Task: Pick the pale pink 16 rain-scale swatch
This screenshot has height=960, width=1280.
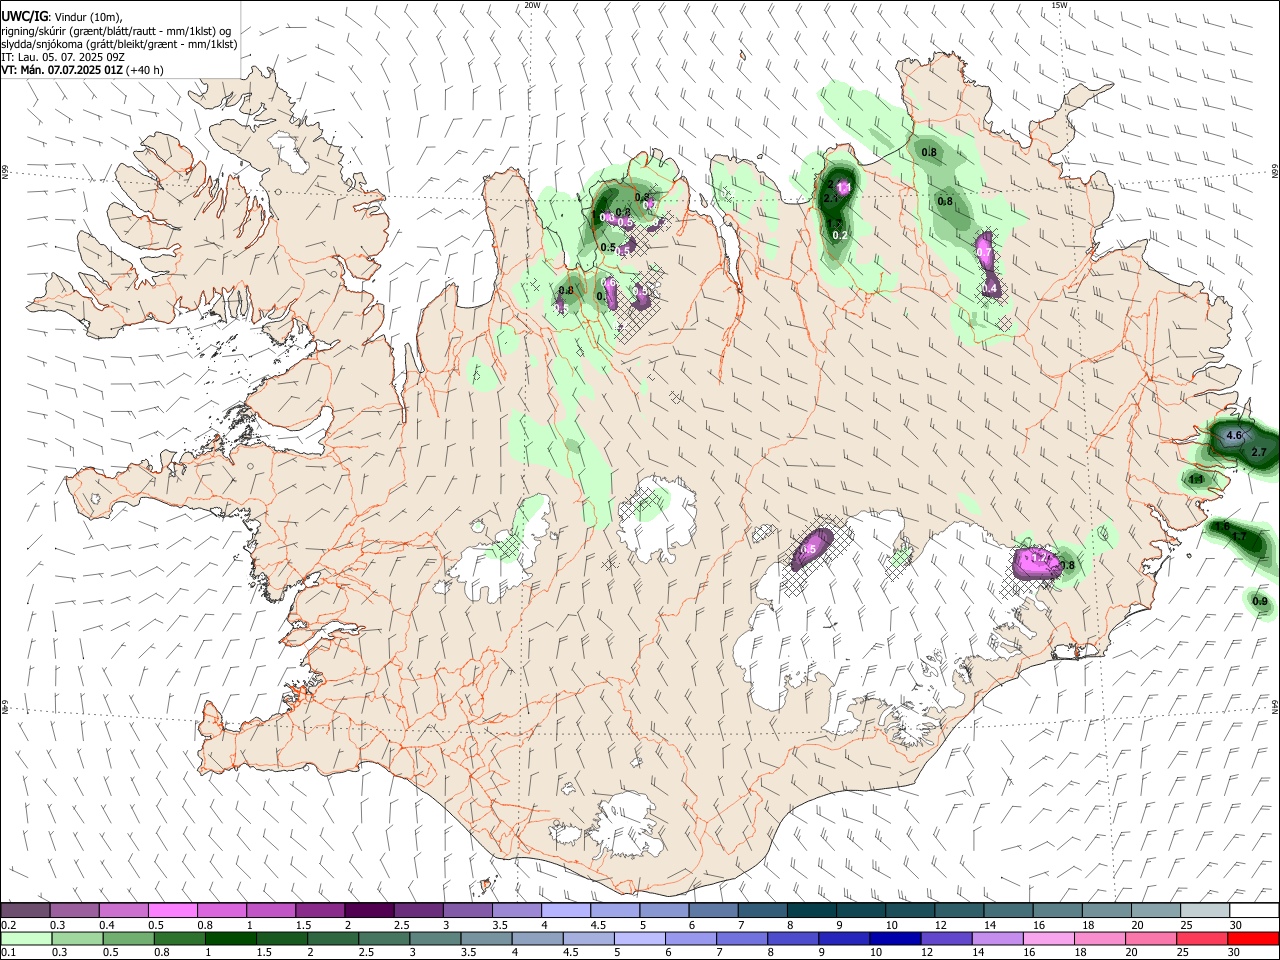Action: point(1049,938)
